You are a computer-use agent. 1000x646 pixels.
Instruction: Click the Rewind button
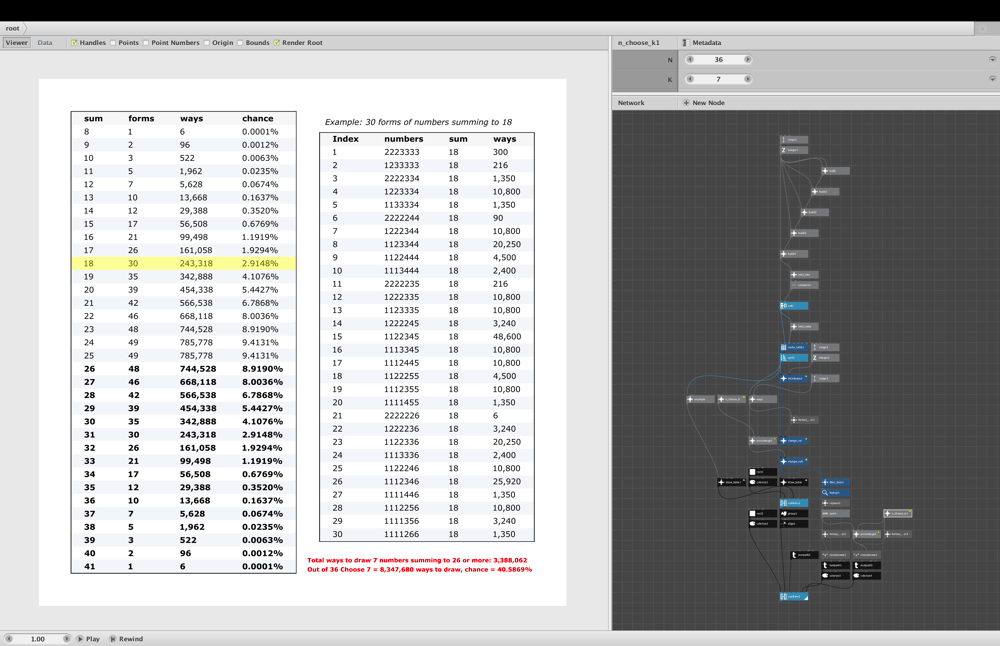[x=126, y=638]
